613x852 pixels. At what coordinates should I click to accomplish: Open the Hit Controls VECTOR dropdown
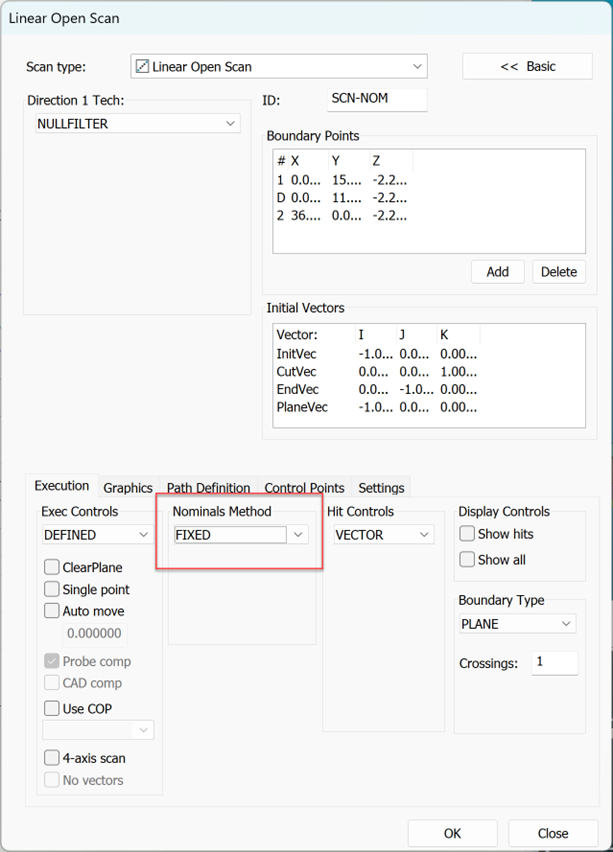click(383, 535)
